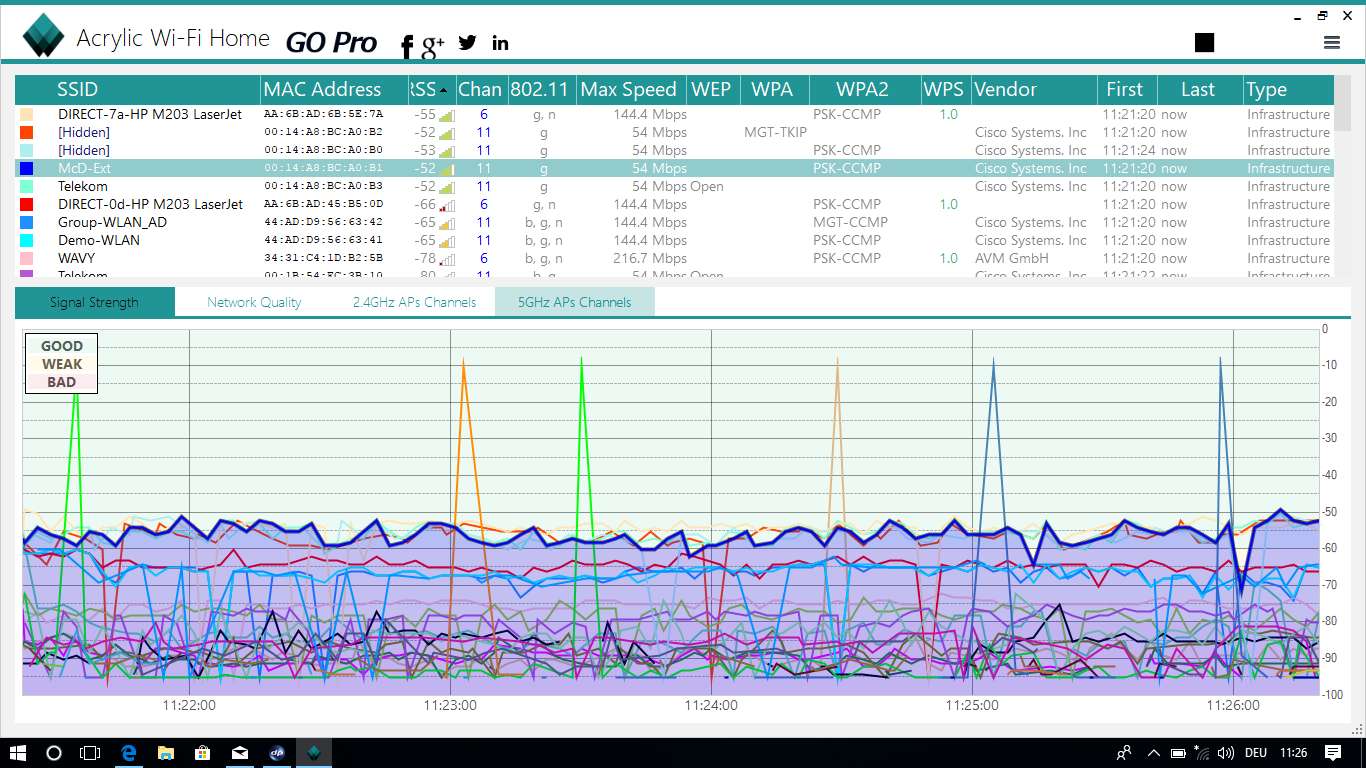Open the 2.4GHz APs Channels tab
This screenshot has height=768, width=1366.
(414, 302)
